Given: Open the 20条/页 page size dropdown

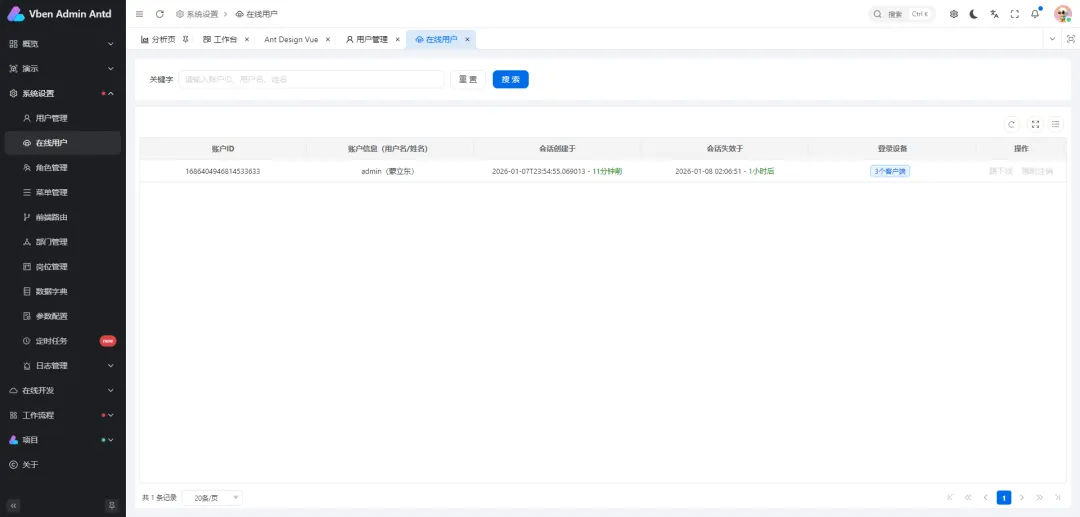Looking at the screenshot, I should (213, 497).
